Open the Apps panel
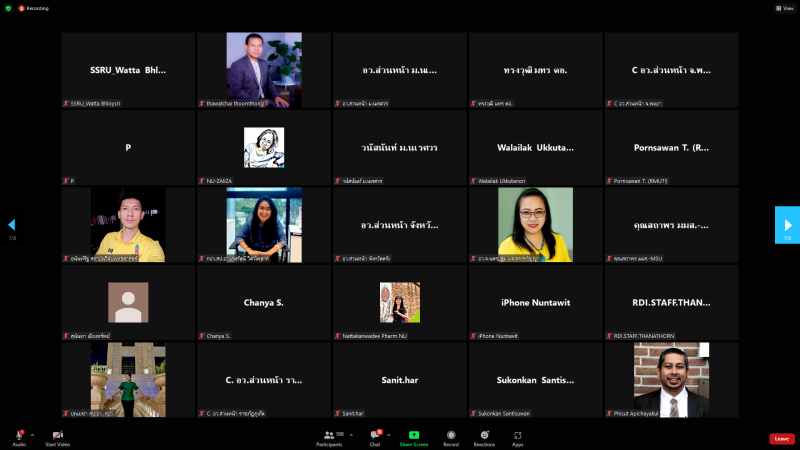Image resolution: width=800 pixels, height=450 pixels. [518, 437]
